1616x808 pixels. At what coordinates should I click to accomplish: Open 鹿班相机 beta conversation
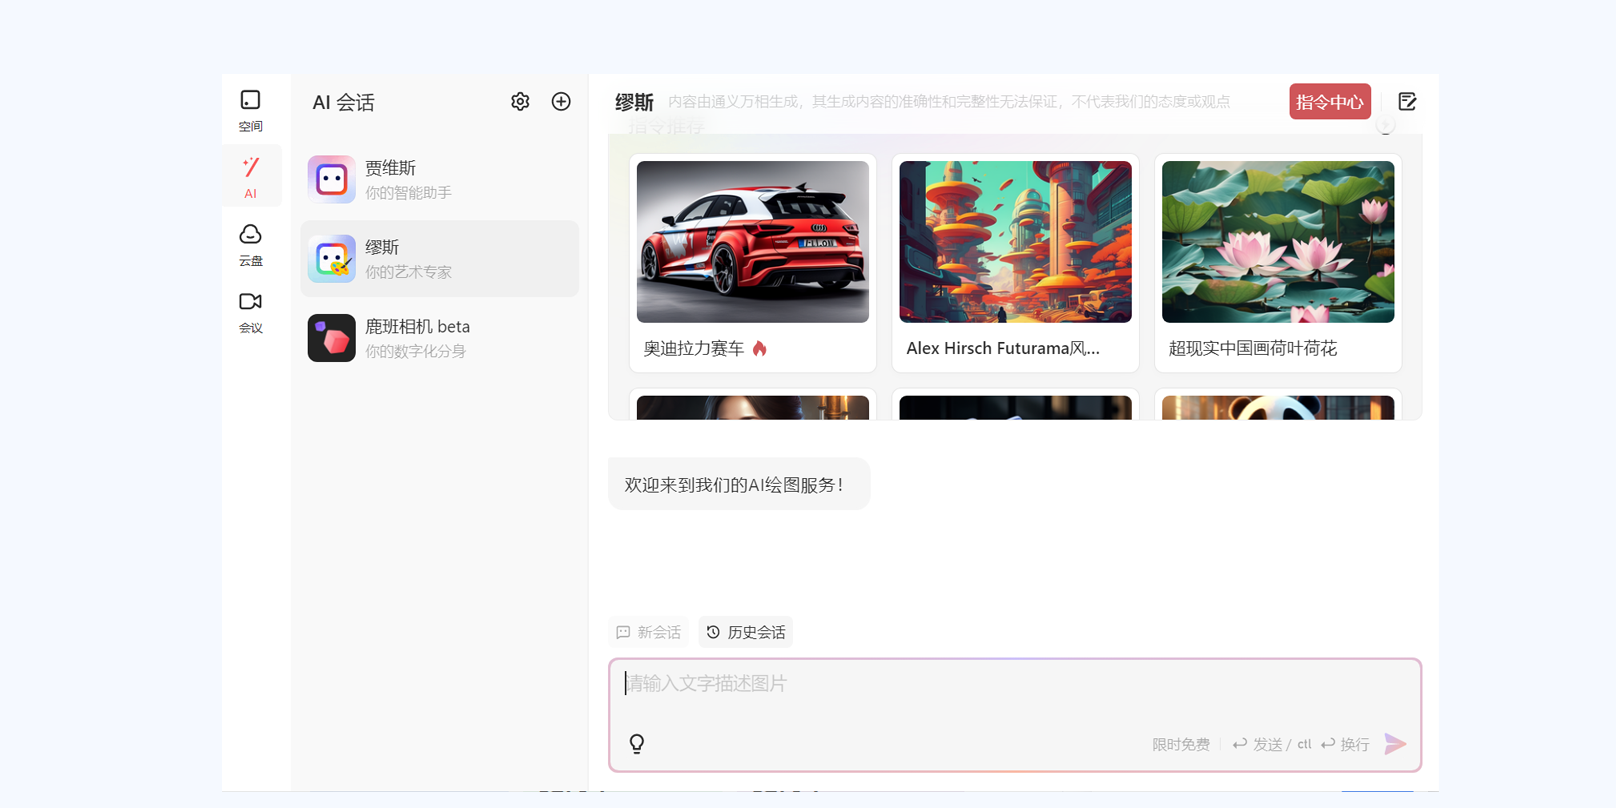[x=440, y=338]
